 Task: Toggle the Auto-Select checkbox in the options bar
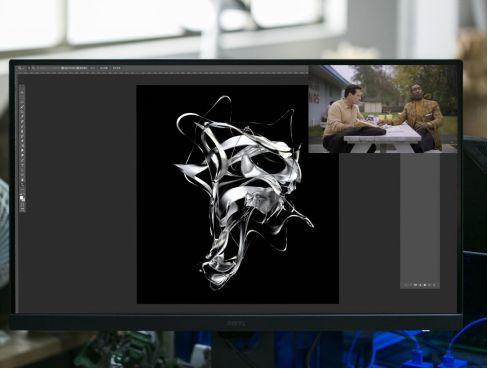coord(29,68)
